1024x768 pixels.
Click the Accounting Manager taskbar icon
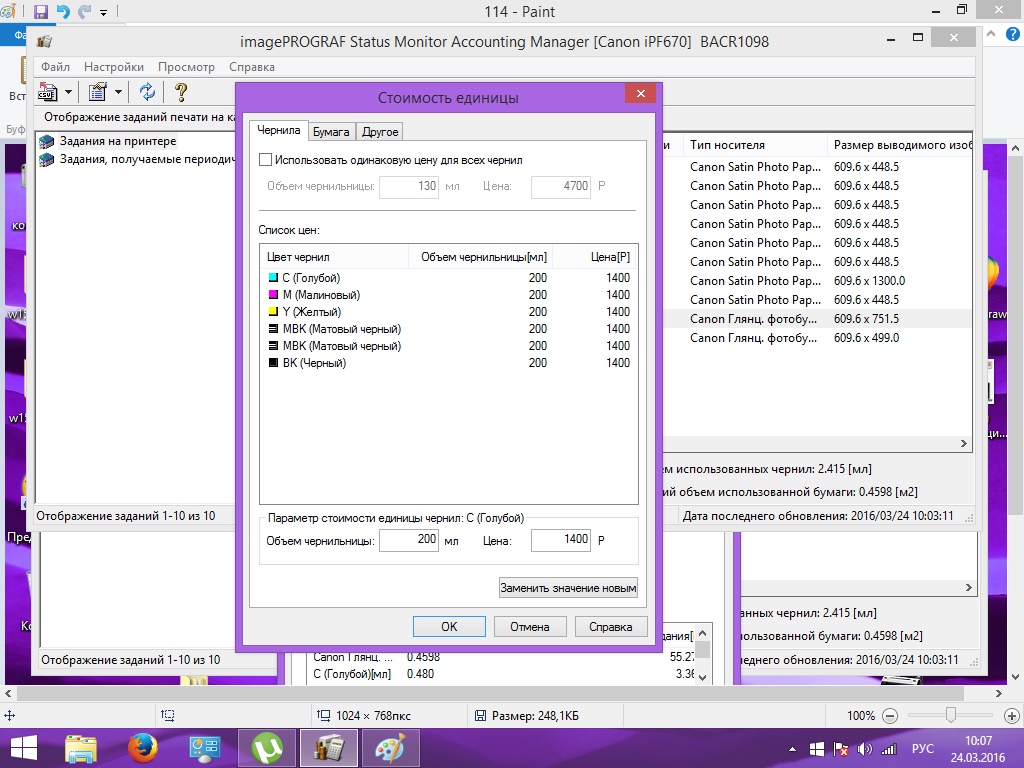(328, 748)
